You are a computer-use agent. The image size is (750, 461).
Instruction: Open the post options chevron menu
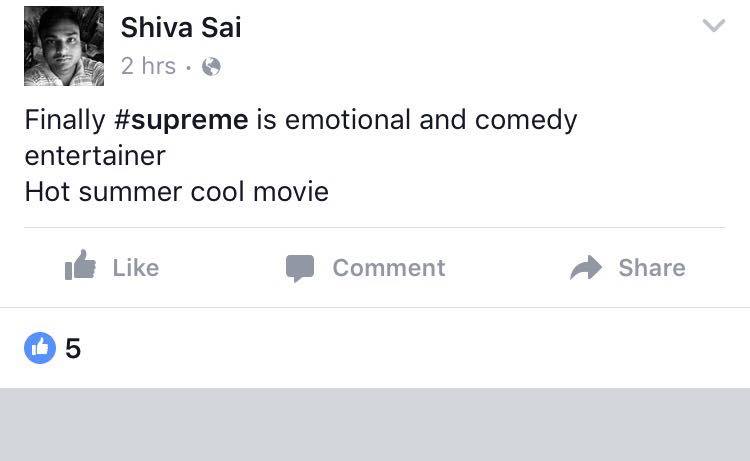click(x=713, y=27)
